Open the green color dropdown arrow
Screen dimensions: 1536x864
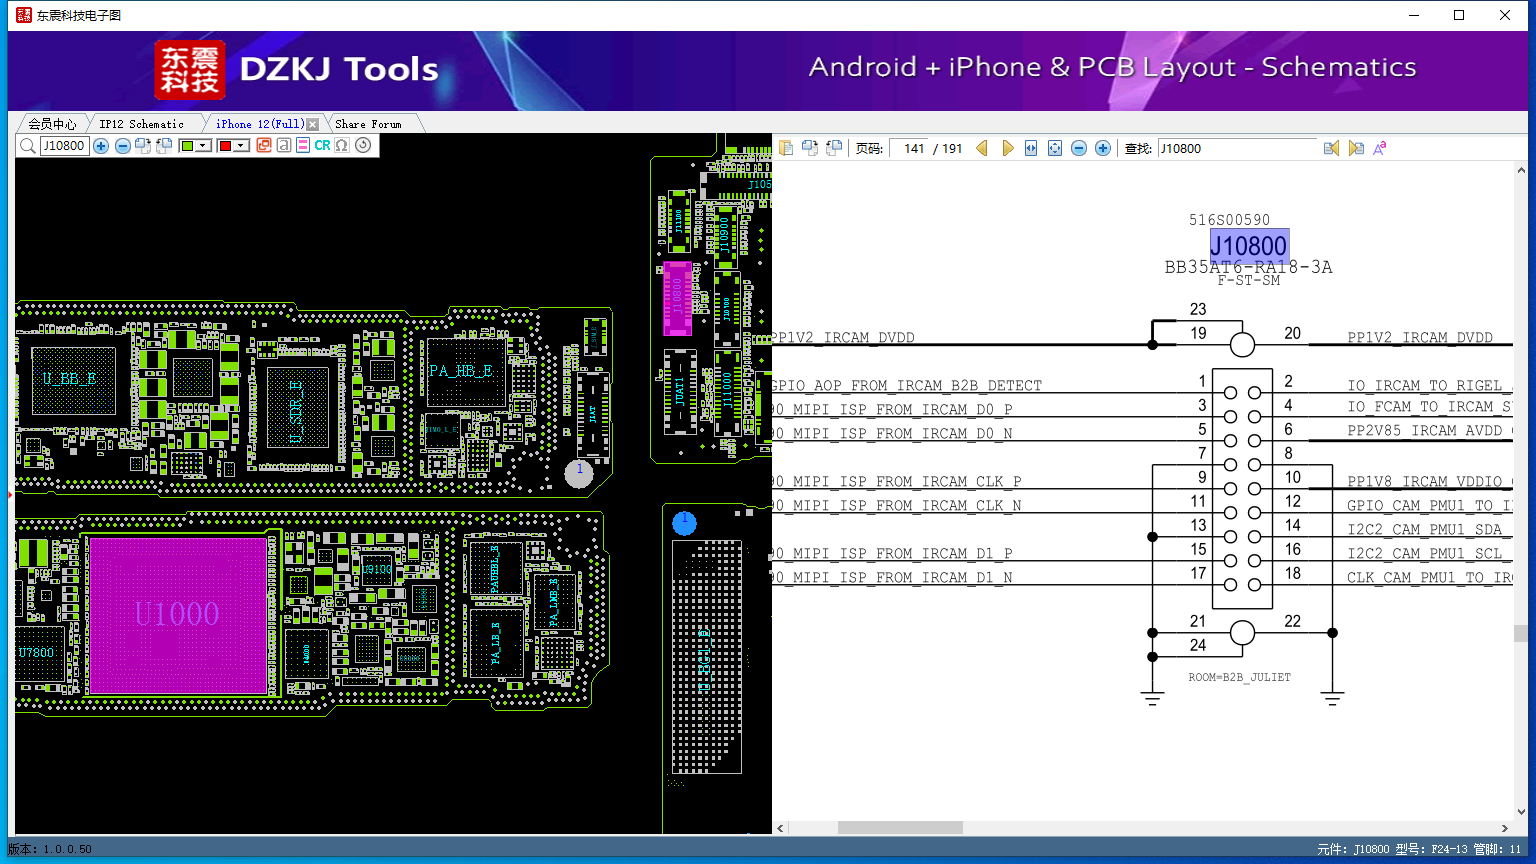tap(203, 146)
